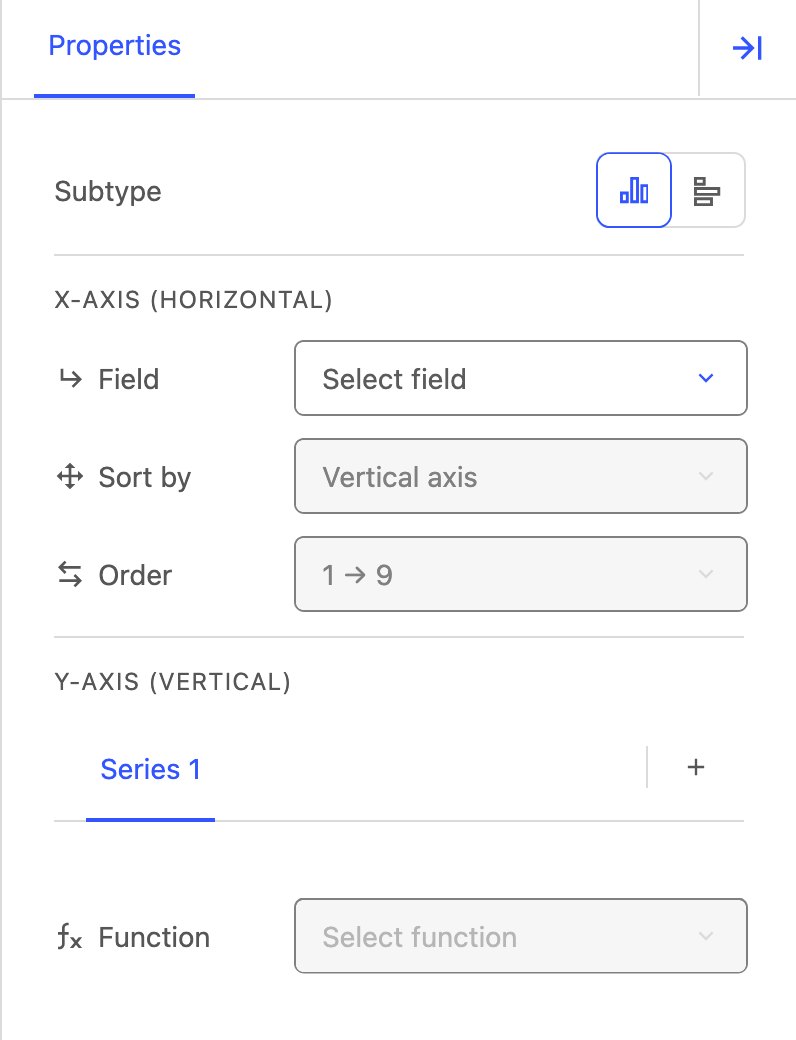The image size is (796, 1040).
Task: Select the horizontal bar chart subtype
Action: 707,190
